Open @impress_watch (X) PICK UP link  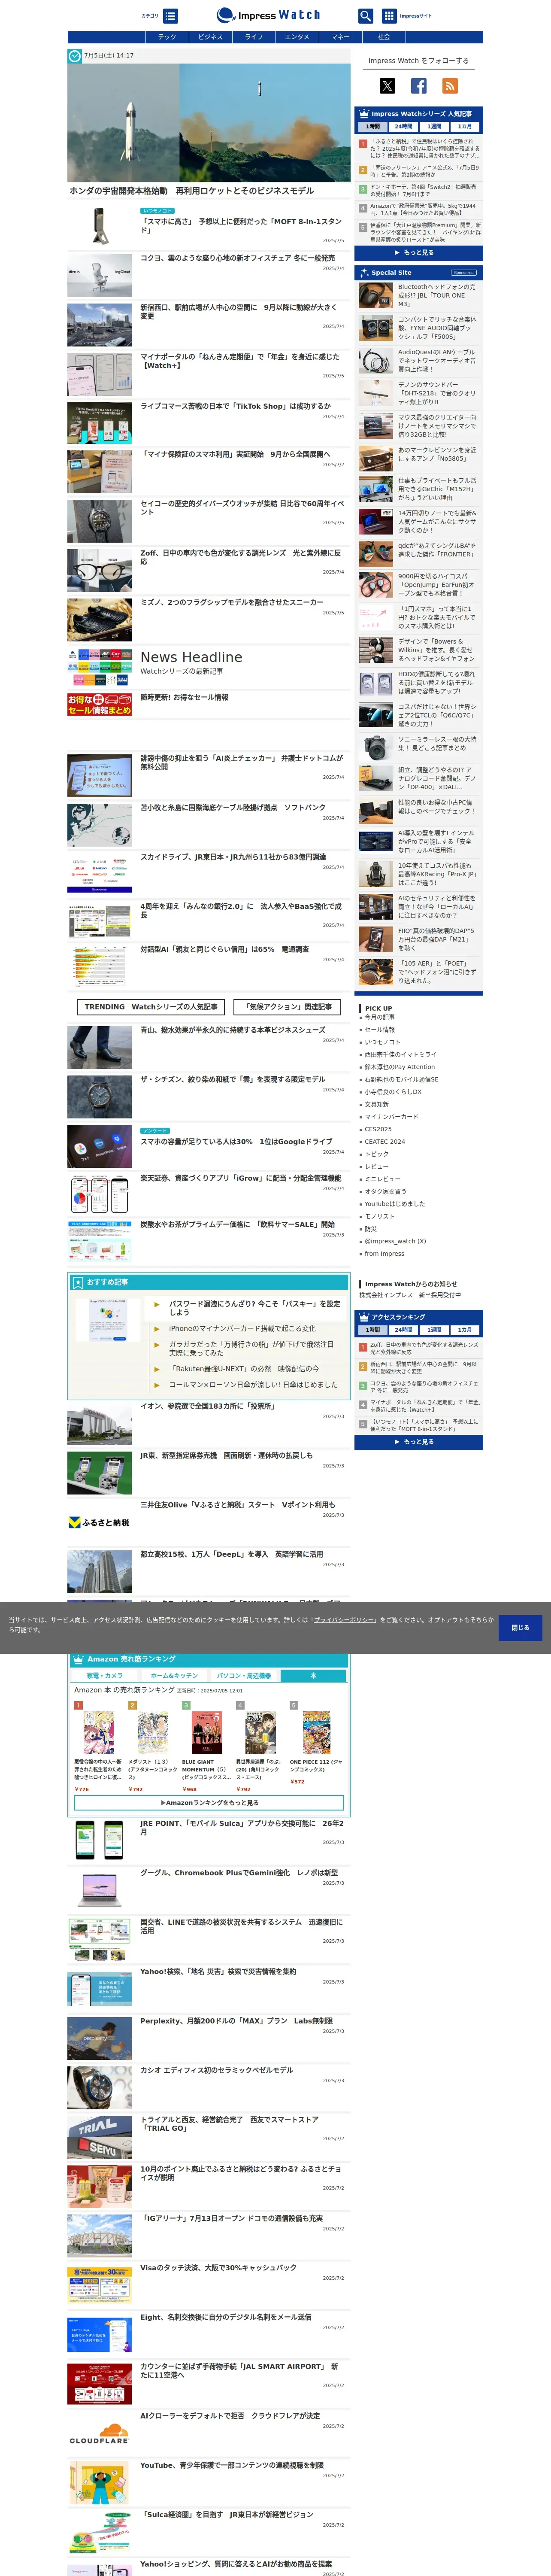[395, 1241]
